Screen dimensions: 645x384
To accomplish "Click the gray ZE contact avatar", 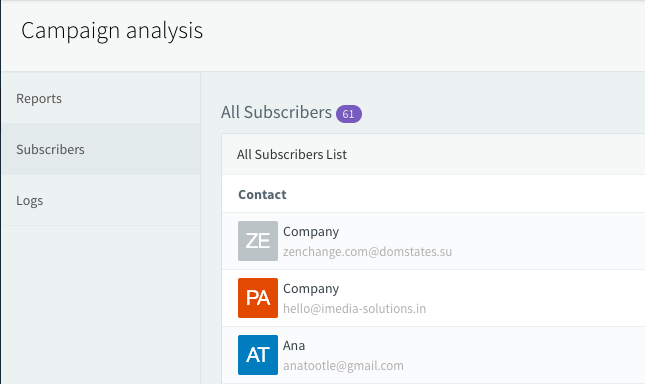I will click(258, 241).
